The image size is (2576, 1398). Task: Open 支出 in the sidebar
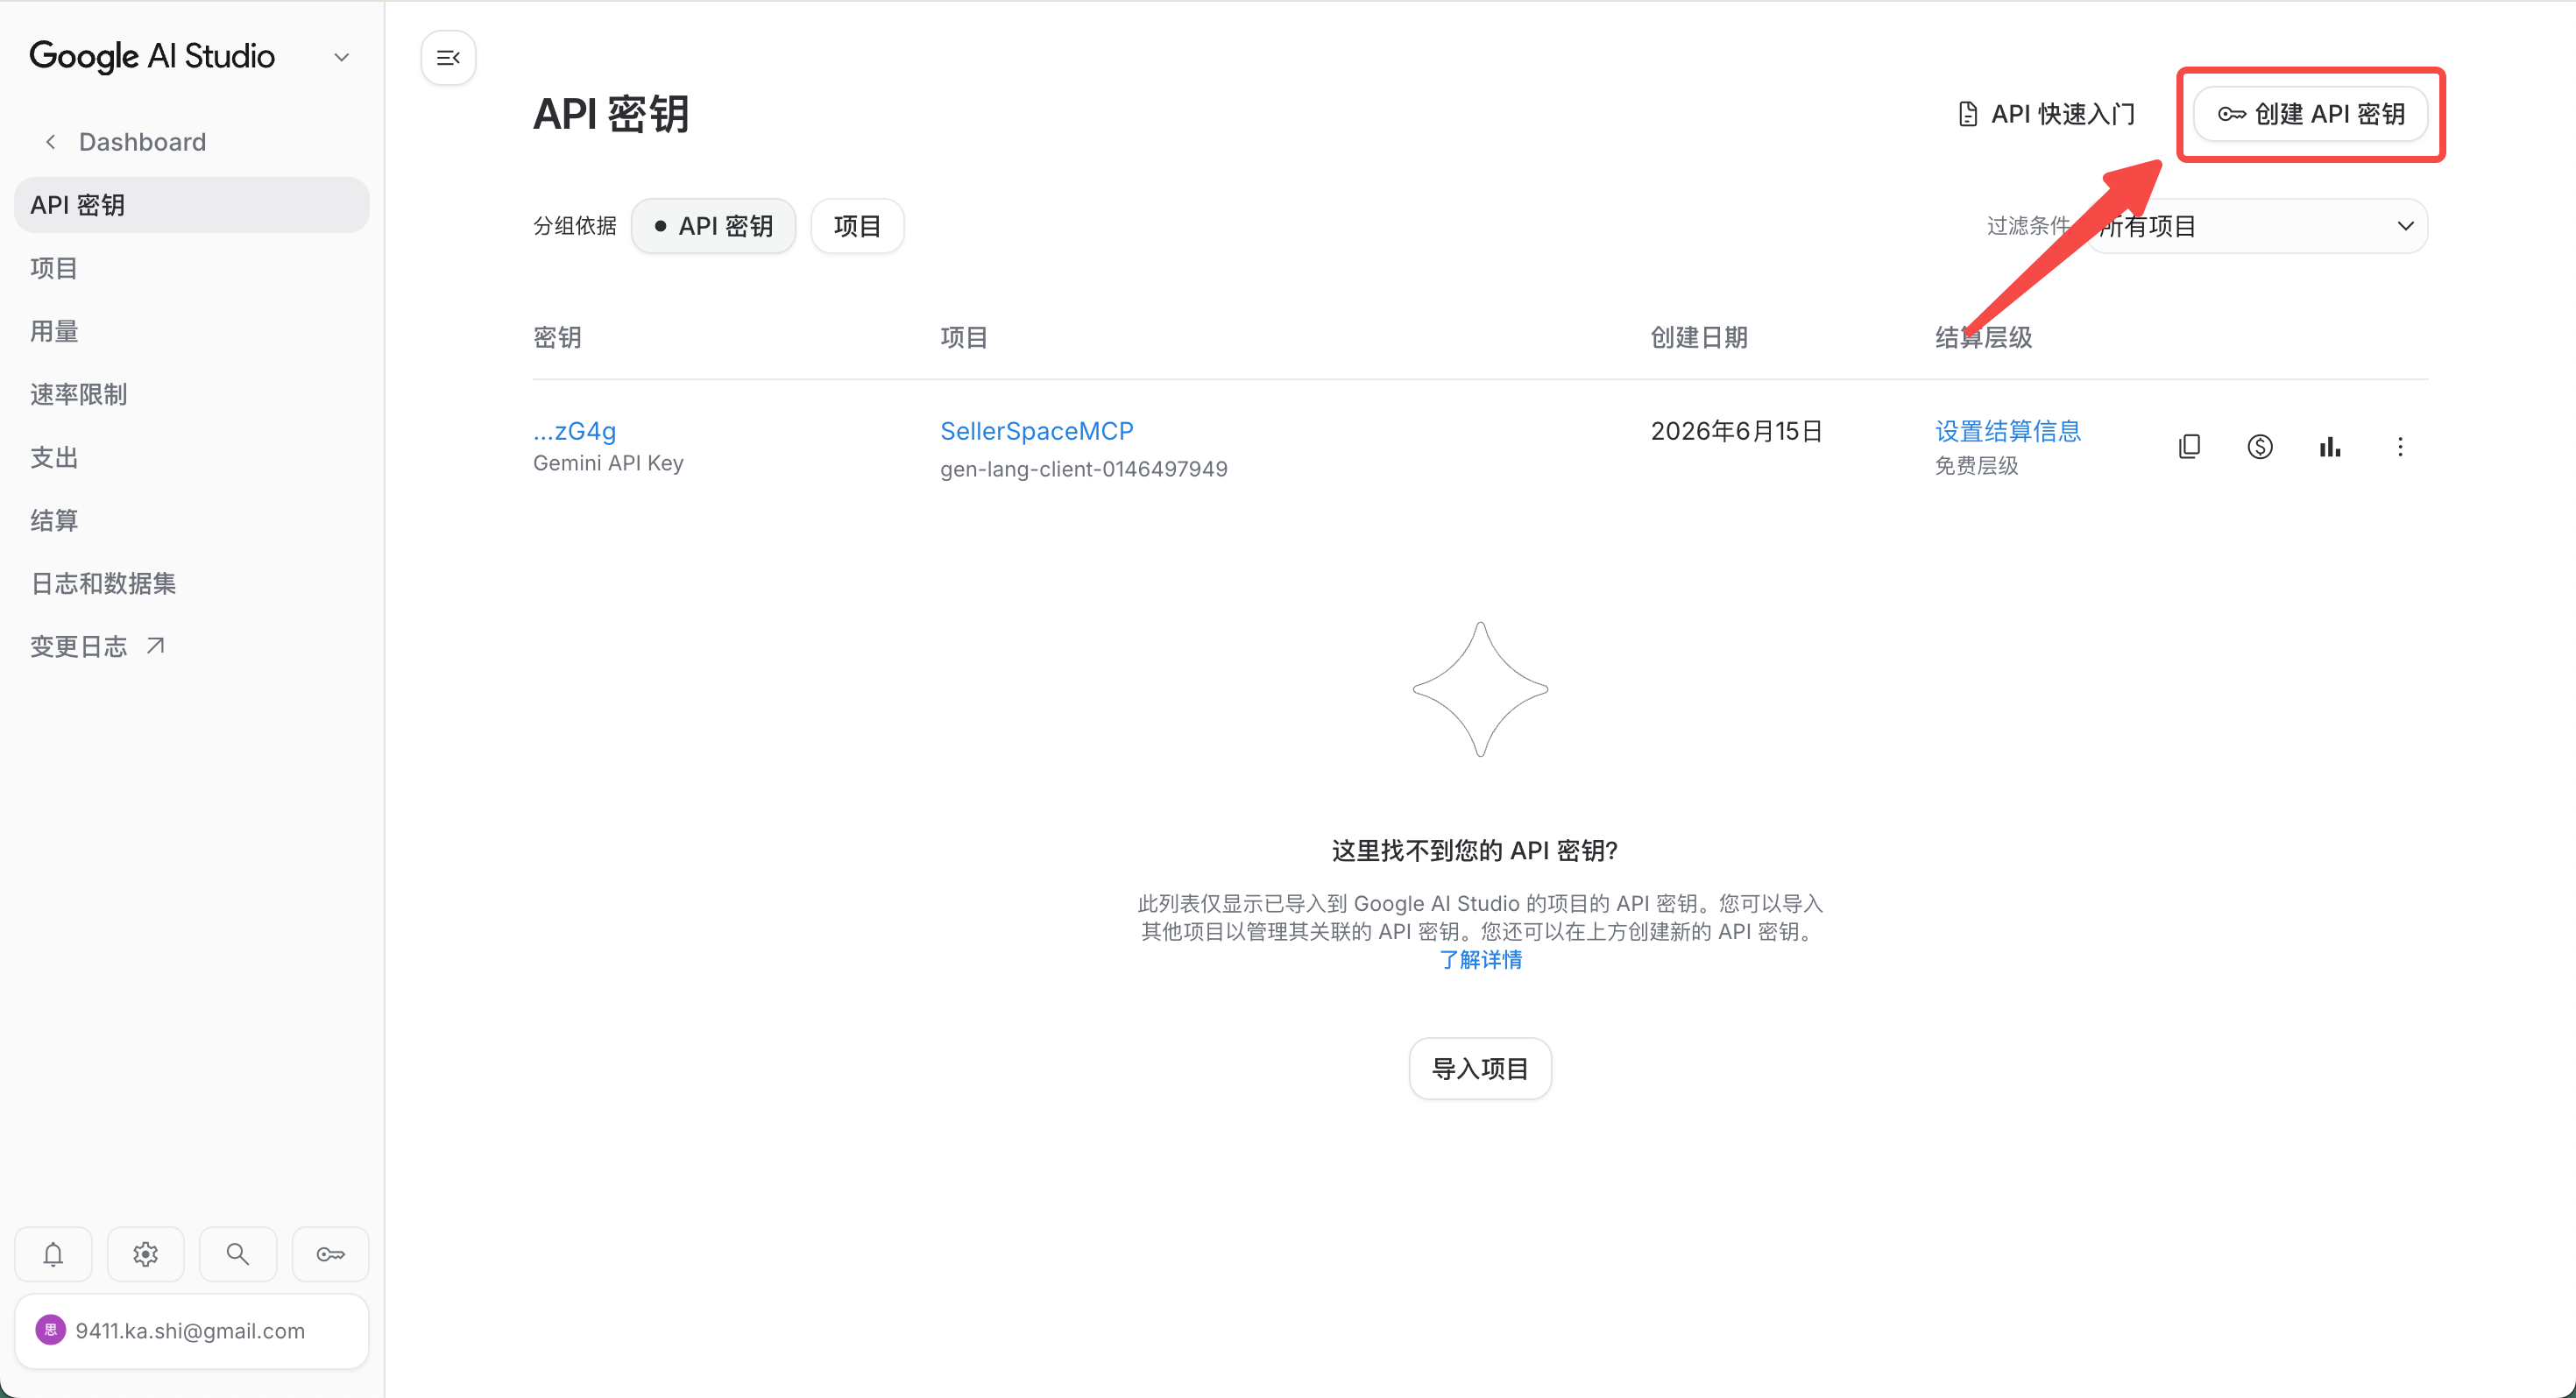coord(54,457)
